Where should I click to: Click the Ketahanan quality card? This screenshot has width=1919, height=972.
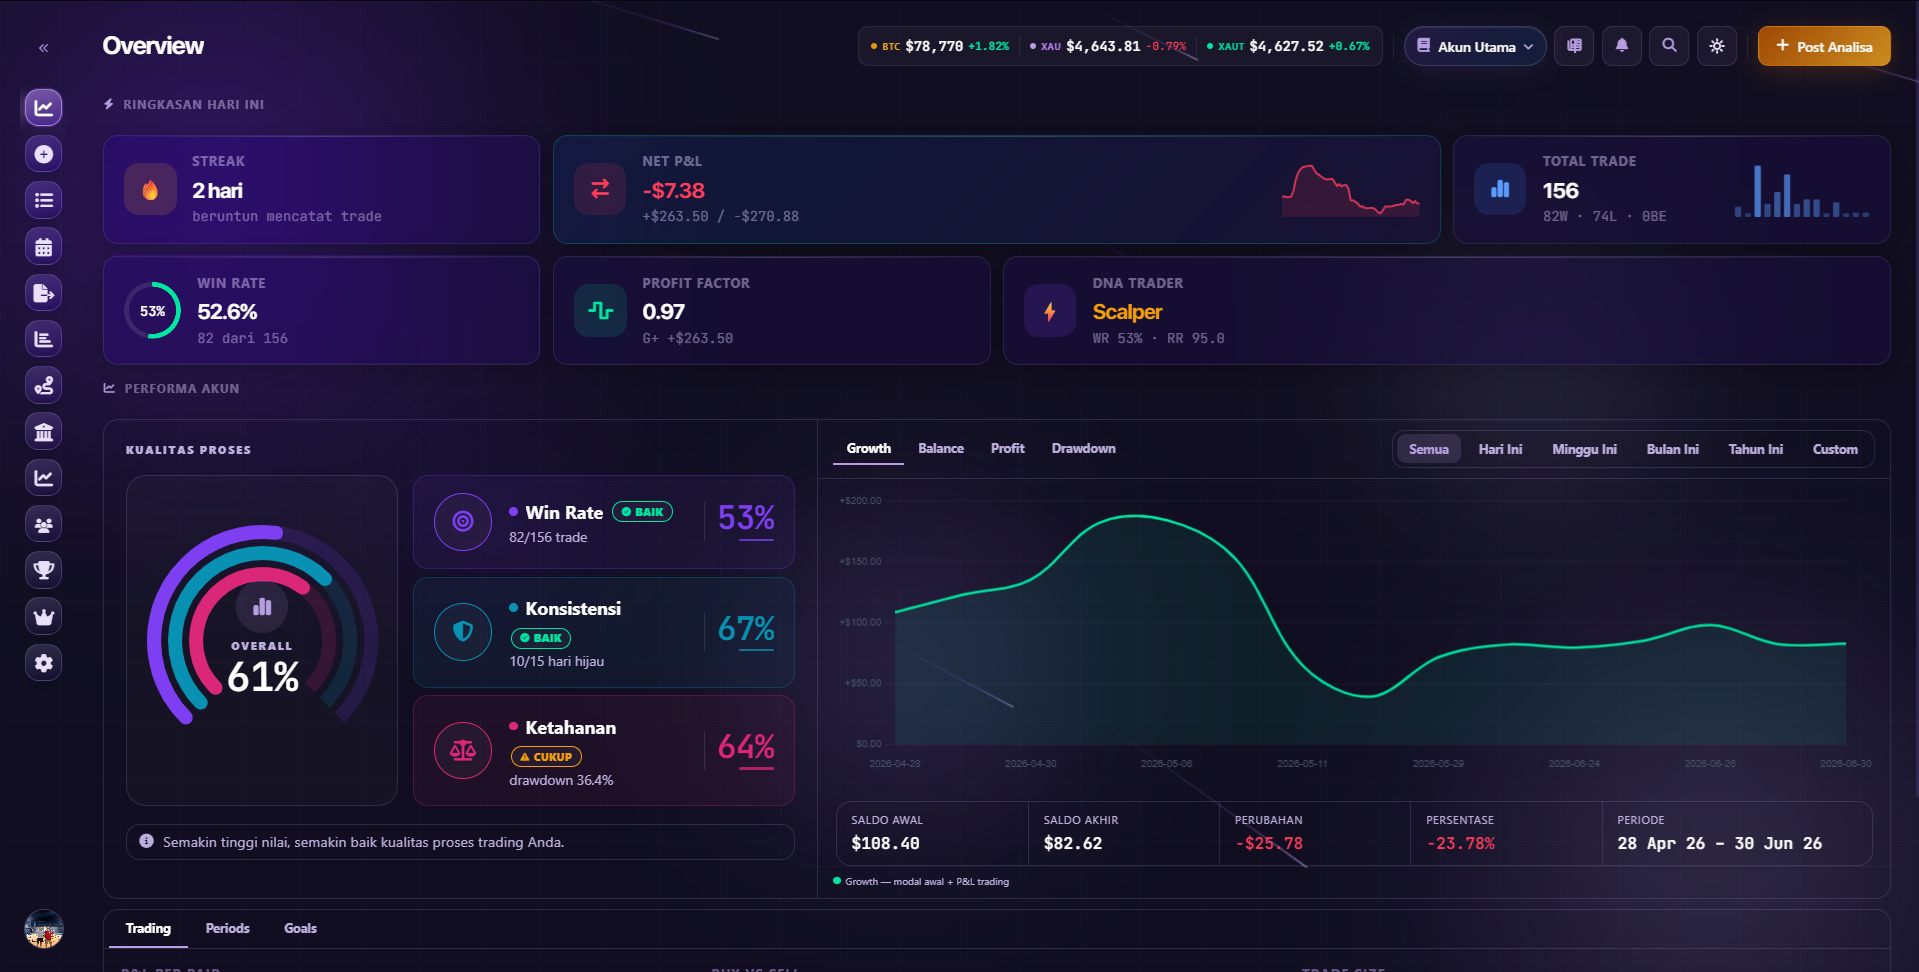(x=604, y=751)
